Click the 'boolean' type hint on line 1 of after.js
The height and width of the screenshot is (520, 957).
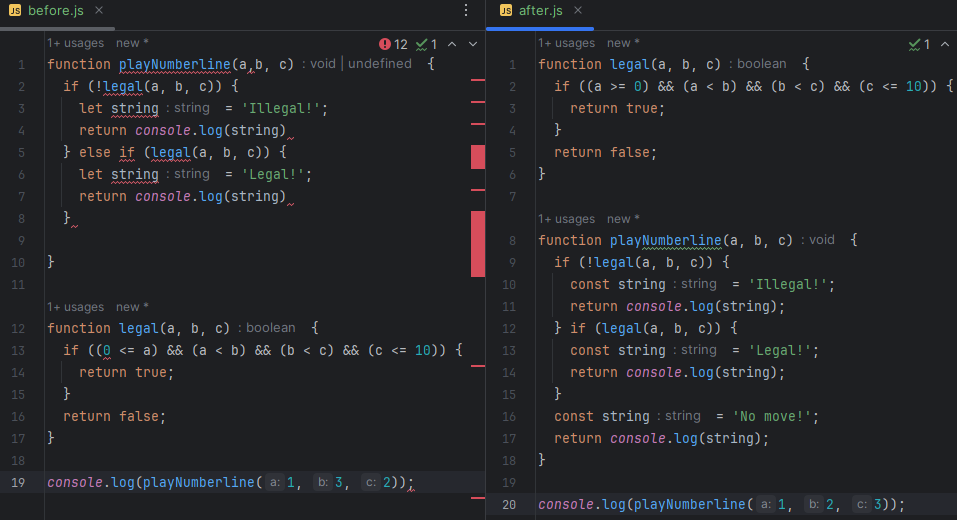tap(762, 64)
